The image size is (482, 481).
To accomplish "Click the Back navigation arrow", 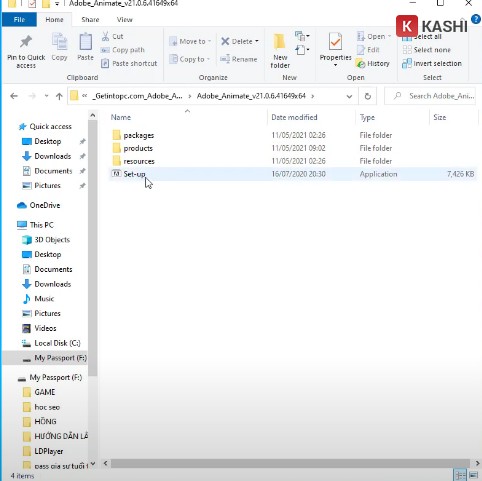I will pyautogui.click(x=14, y=96).
